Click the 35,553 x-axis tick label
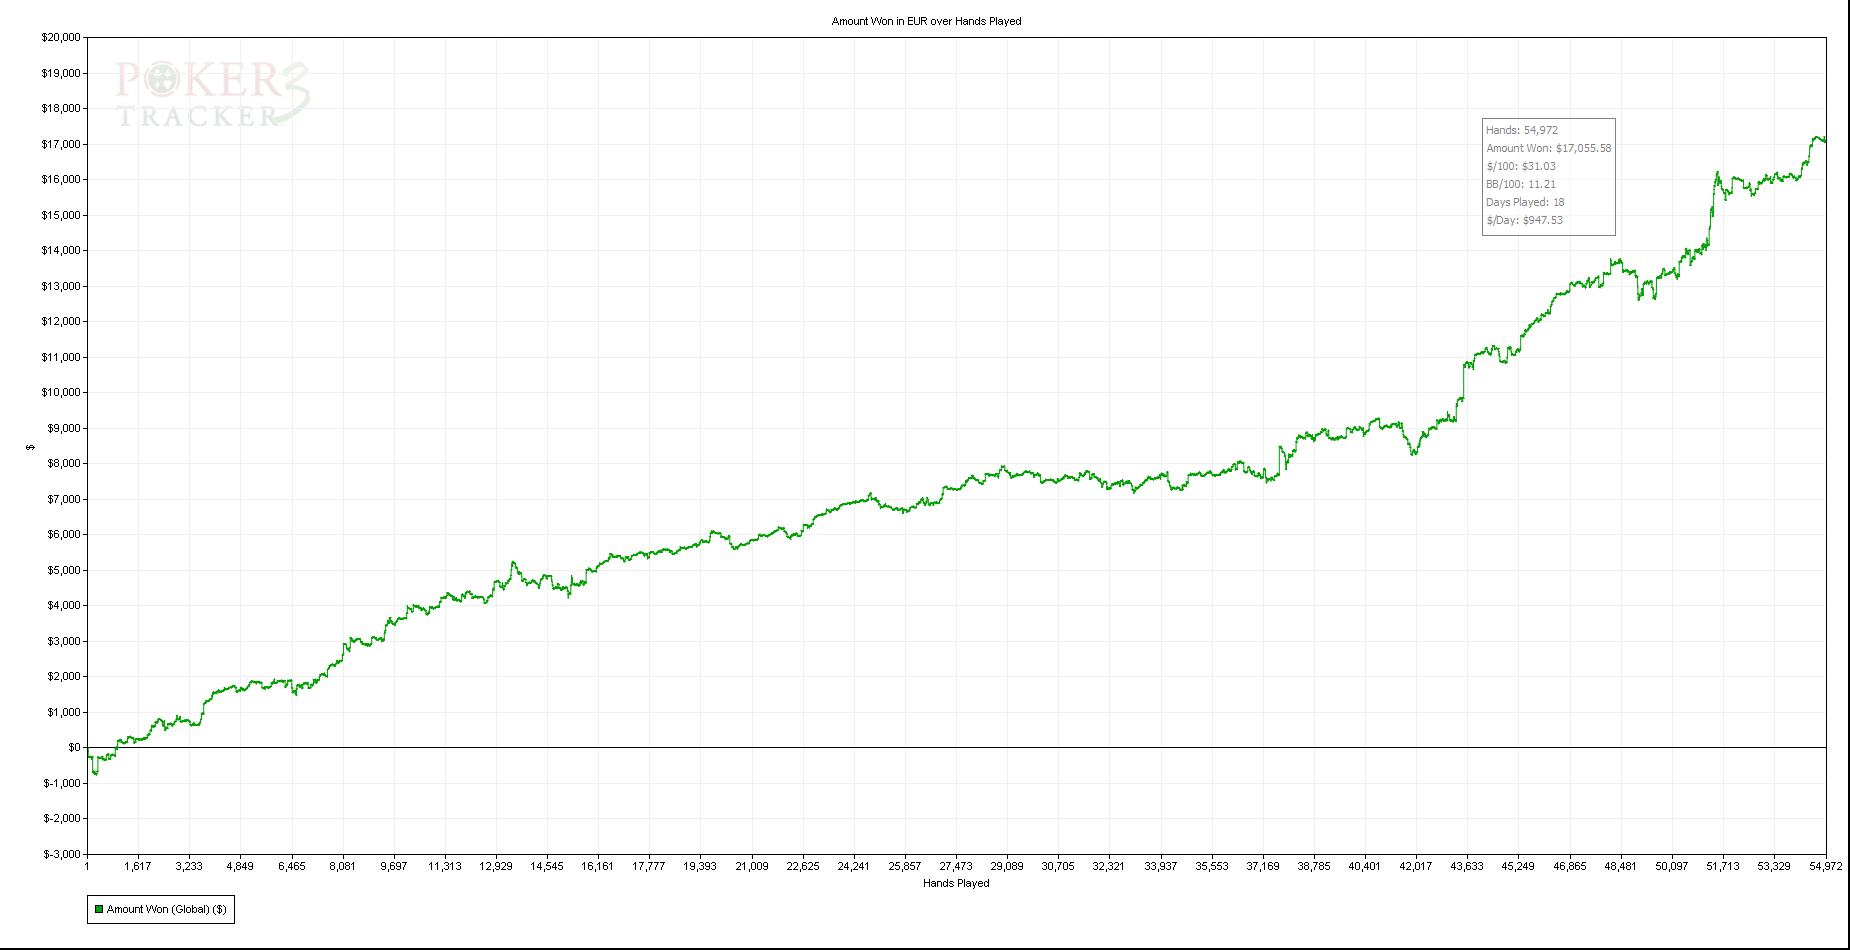The height and width of the screenshot is (950, 1850). point(1212,866)
